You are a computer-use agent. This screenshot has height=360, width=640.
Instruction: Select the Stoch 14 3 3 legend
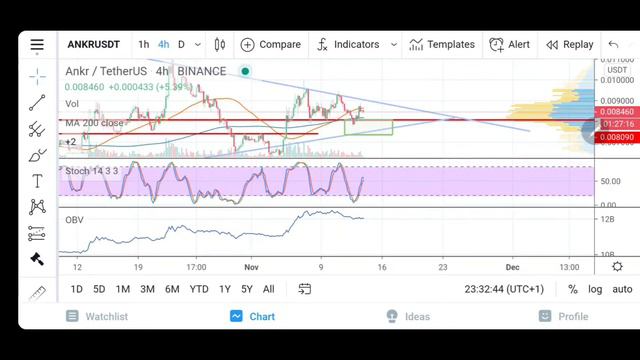91,171
